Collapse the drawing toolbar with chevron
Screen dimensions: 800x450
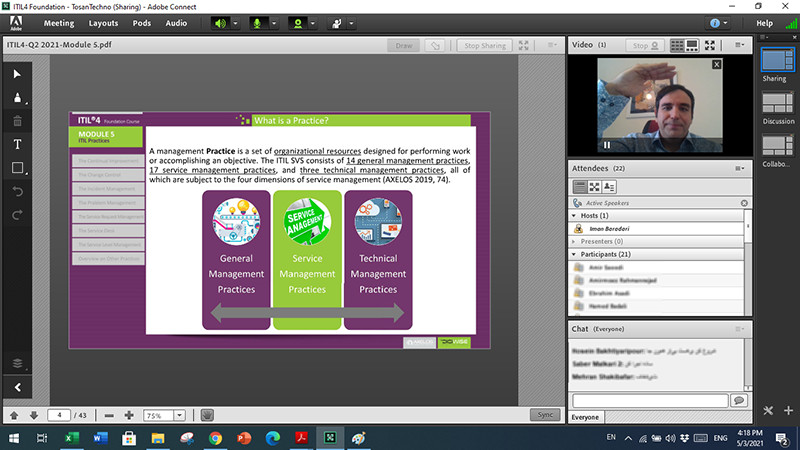pos(17,387)
